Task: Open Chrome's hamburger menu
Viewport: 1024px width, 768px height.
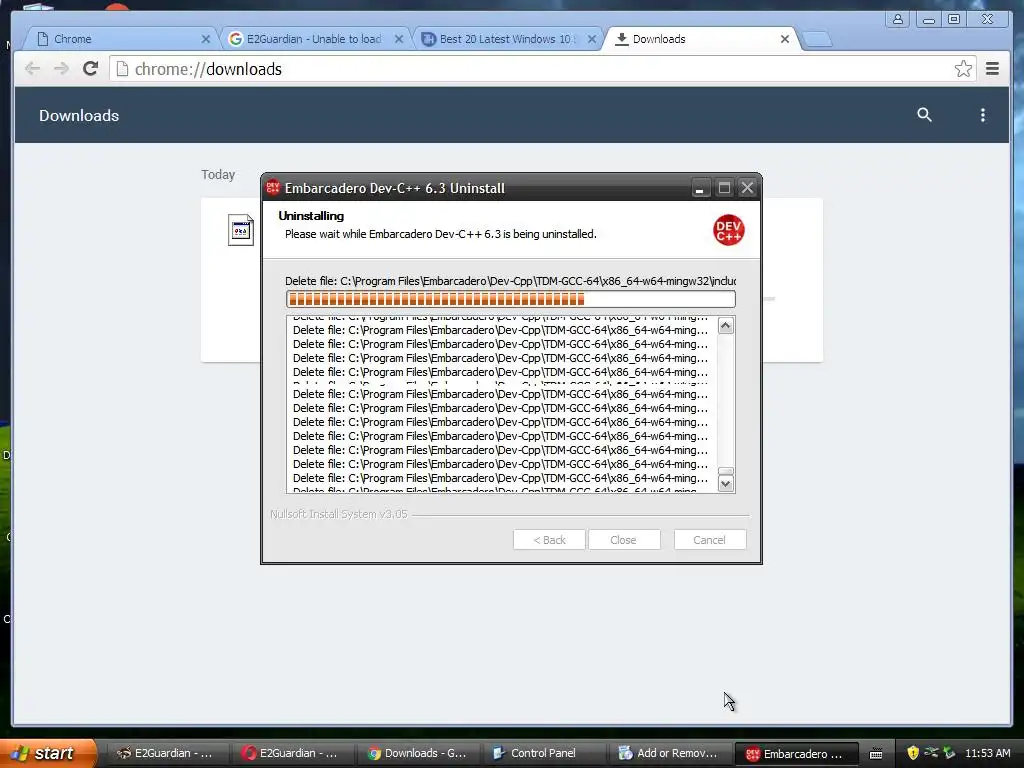Action: click(993, 69)
